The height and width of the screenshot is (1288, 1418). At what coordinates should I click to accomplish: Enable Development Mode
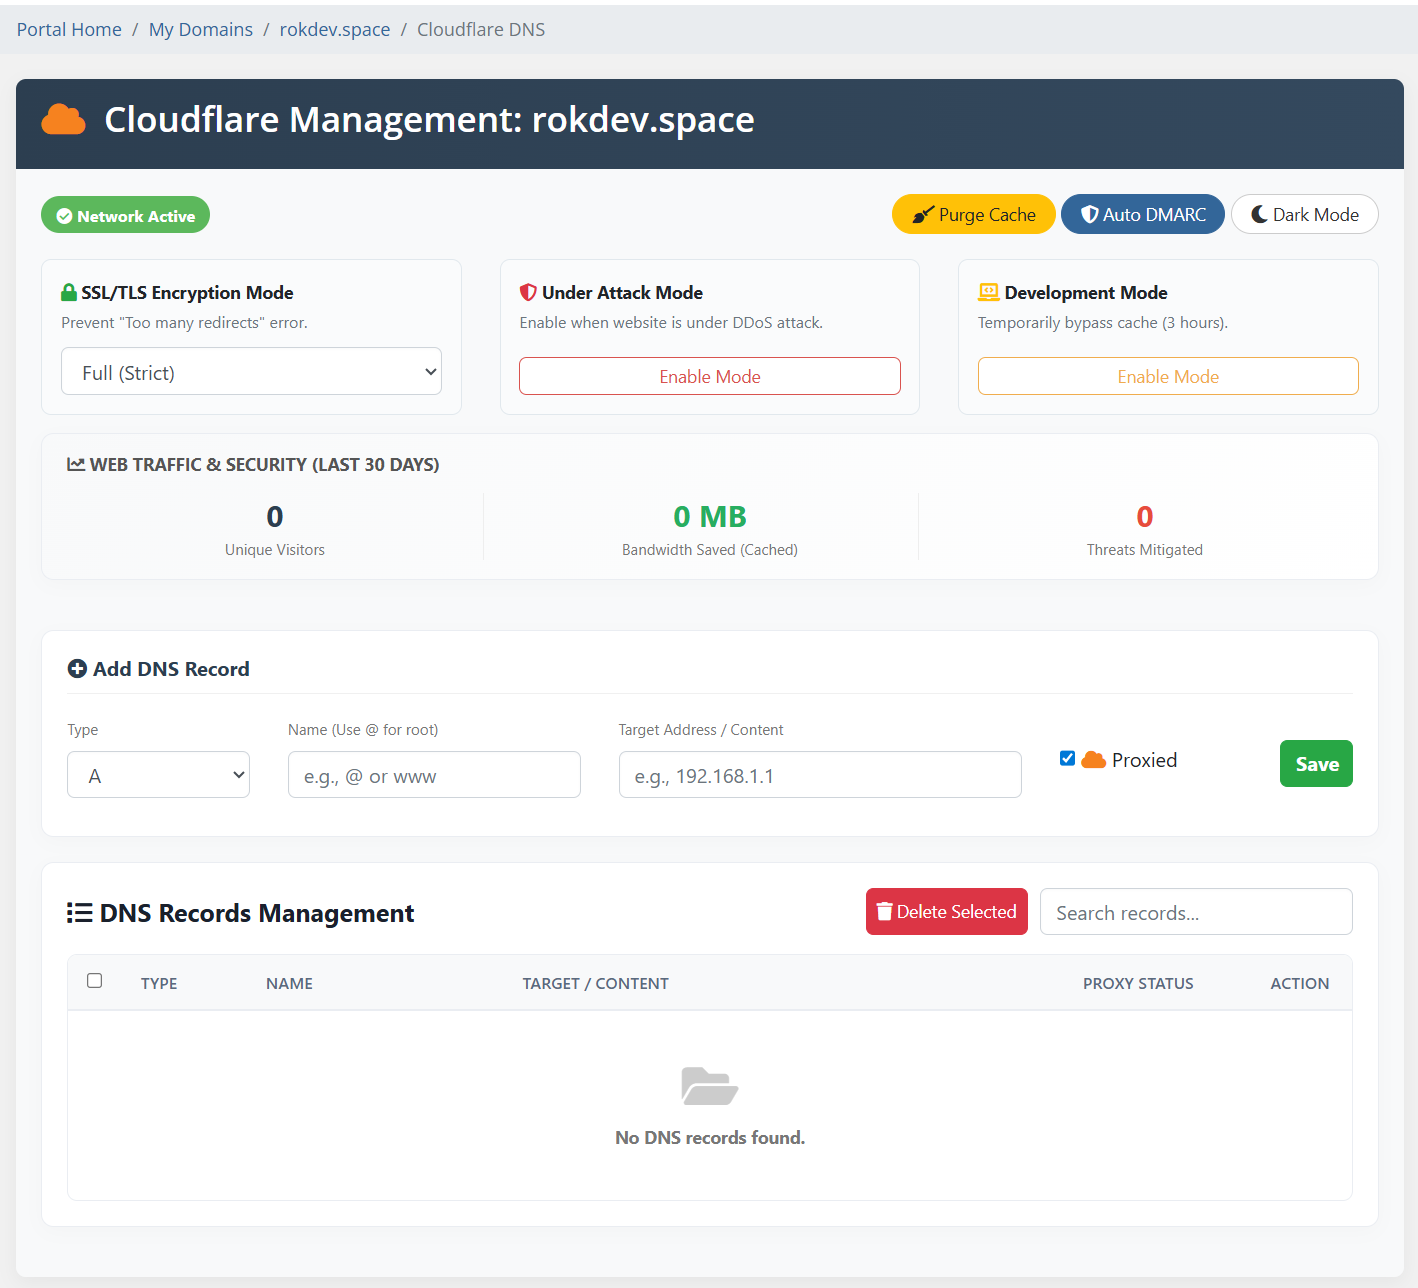tap(1168, 376)
